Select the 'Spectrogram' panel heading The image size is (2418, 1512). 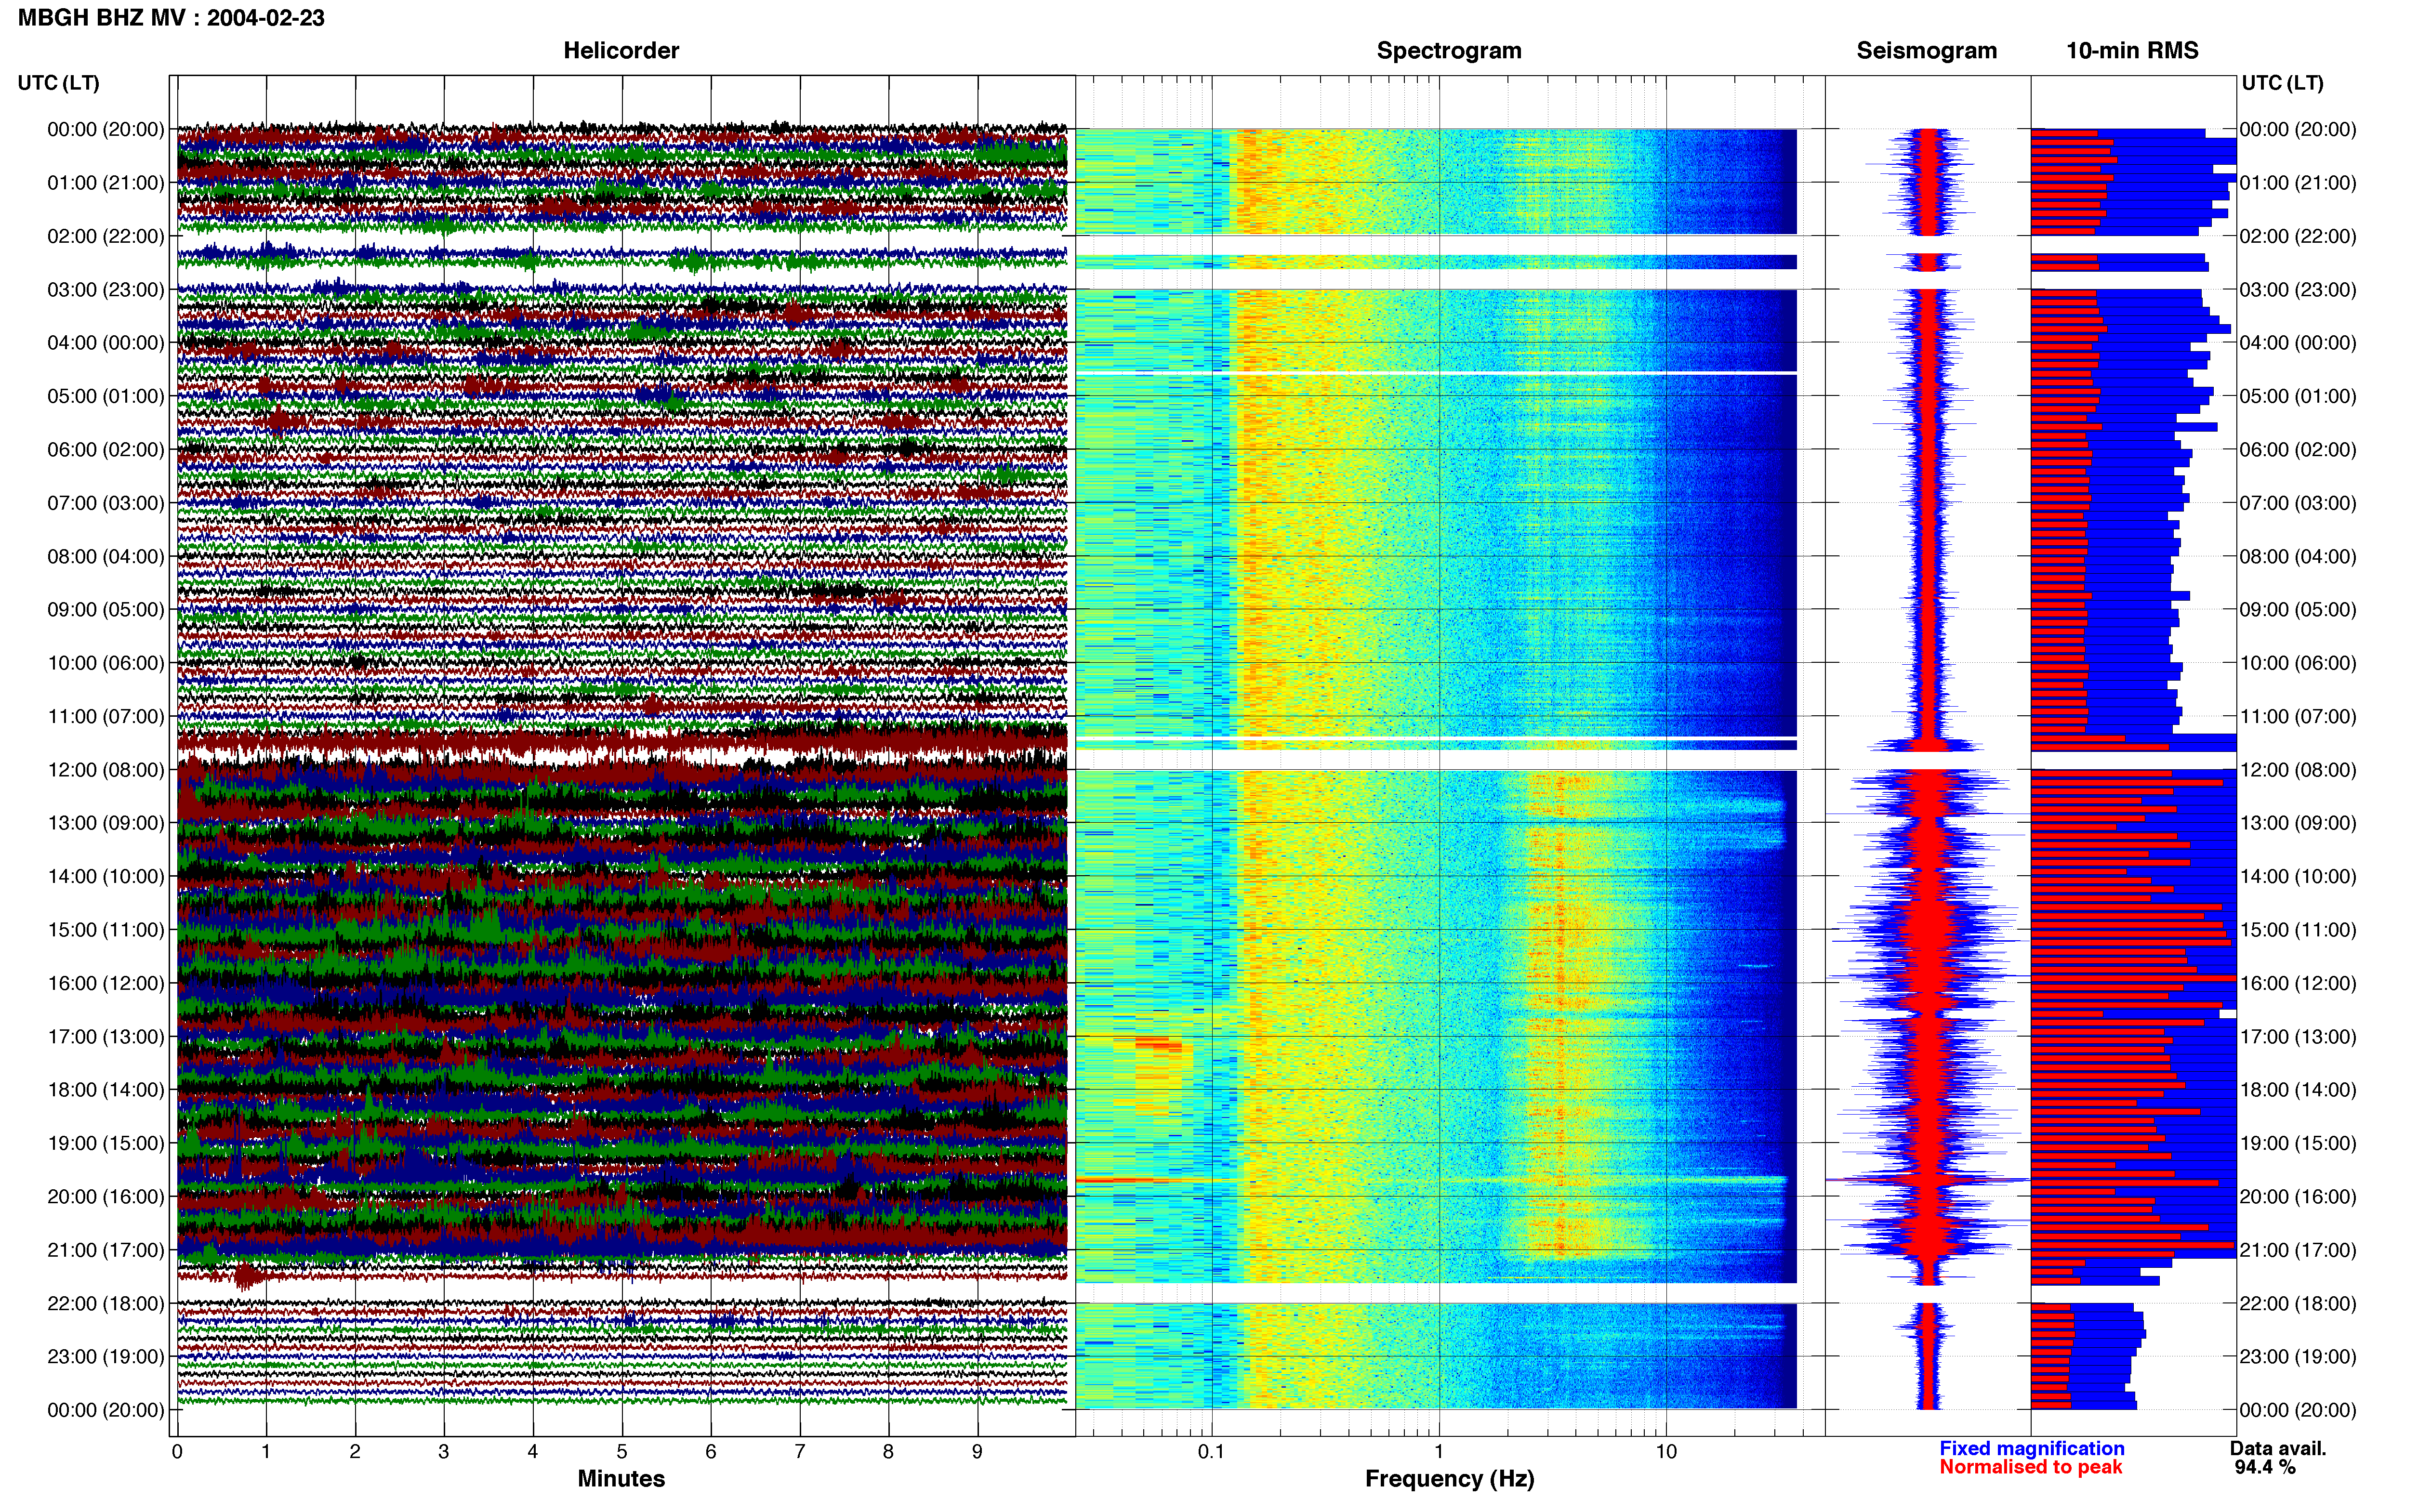point(1449,50)
